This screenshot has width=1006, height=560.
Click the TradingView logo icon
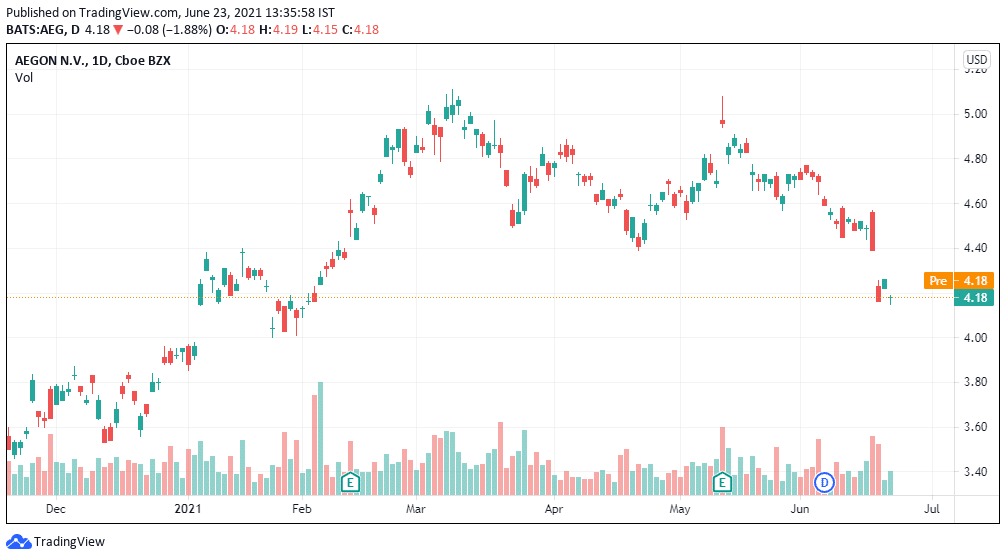coord(19,542)
